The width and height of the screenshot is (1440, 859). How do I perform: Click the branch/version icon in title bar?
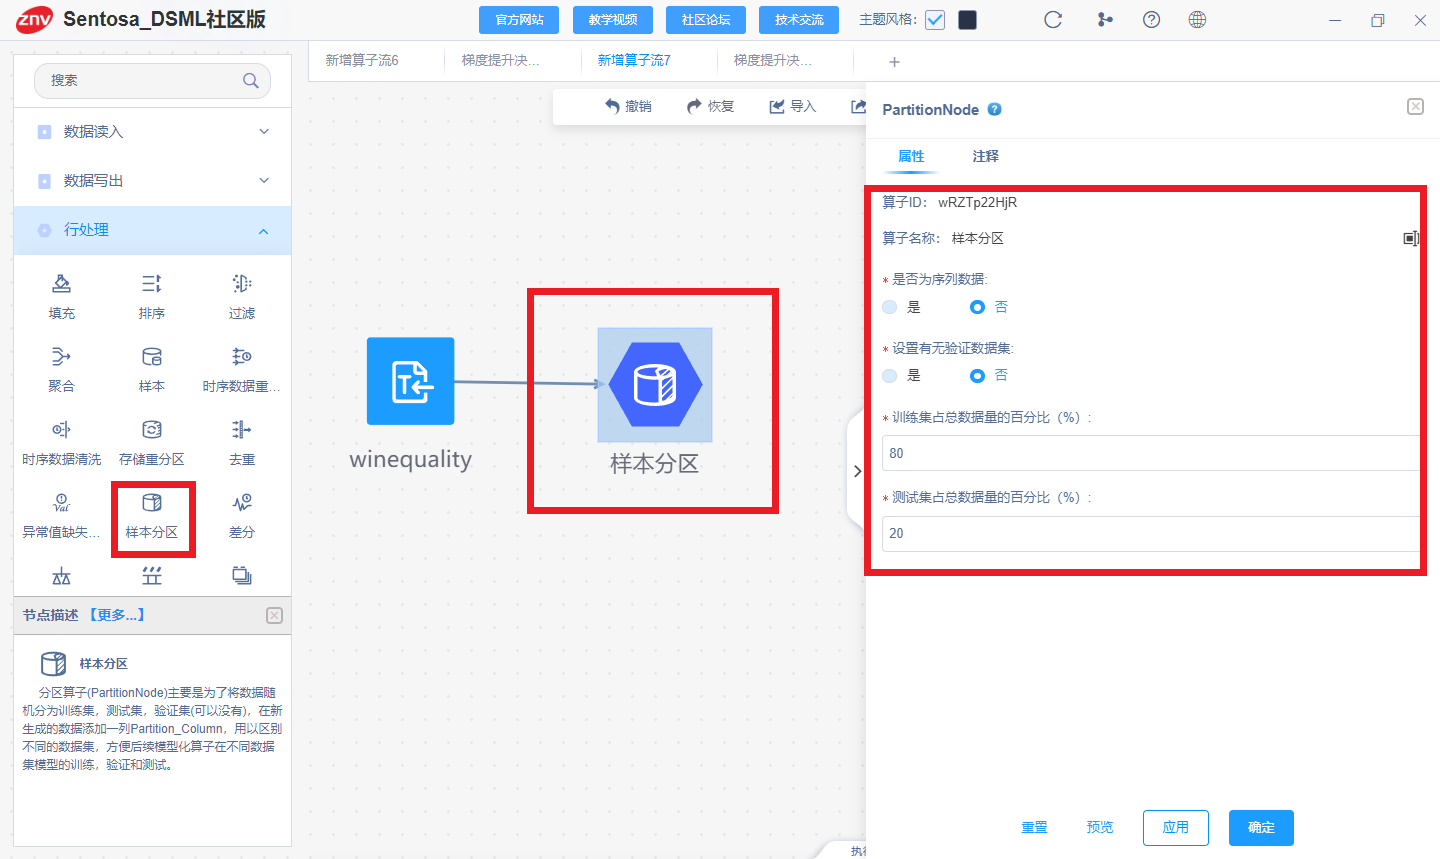point(1105,20)
